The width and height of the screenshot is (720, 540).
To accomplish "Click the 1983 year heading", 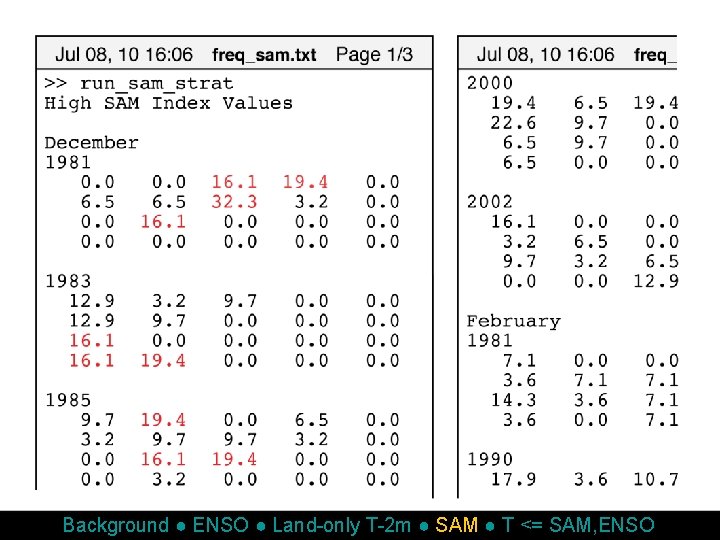I will (x=68, y=281).
